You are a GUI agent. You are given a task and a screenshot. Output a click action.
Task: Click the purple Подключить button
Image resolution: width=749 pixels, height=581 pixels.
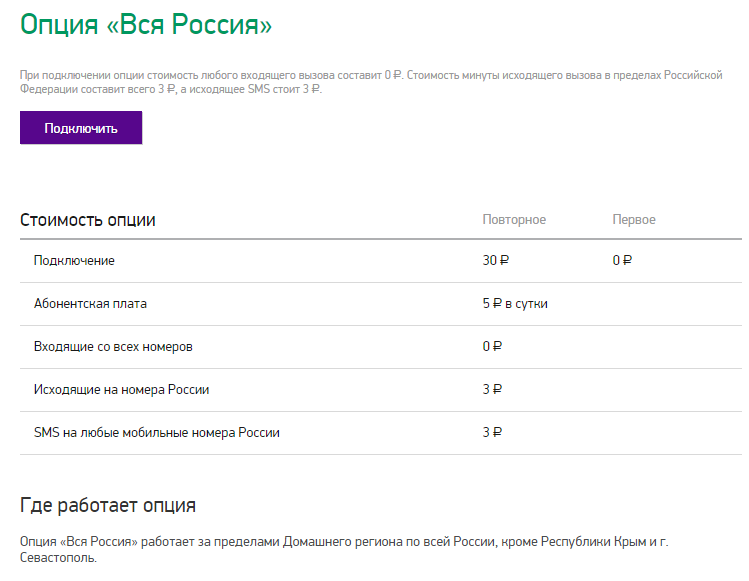[x=81, y=128]
